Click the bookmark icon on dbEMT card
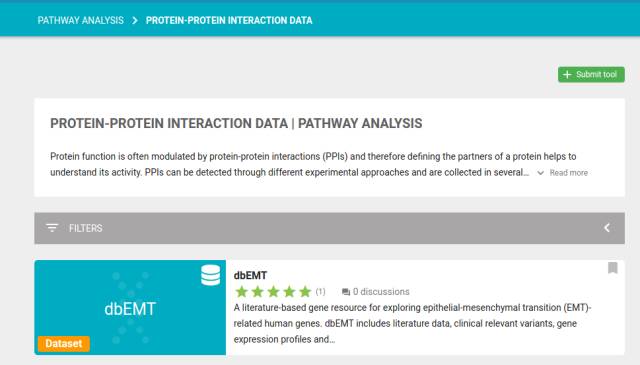640x365 pixels. point(612,268)
